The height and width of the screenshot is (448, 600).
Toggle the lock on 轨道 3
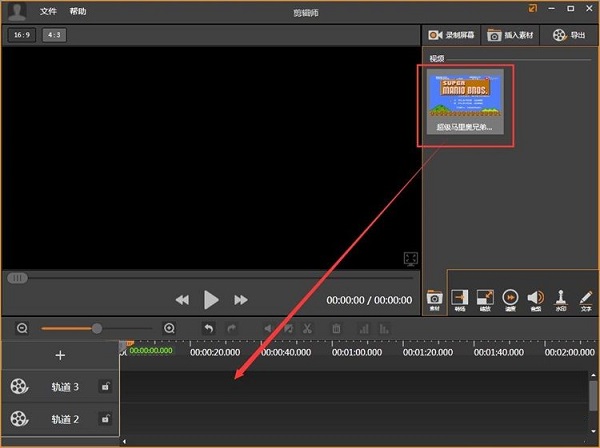tap(105, 387)
